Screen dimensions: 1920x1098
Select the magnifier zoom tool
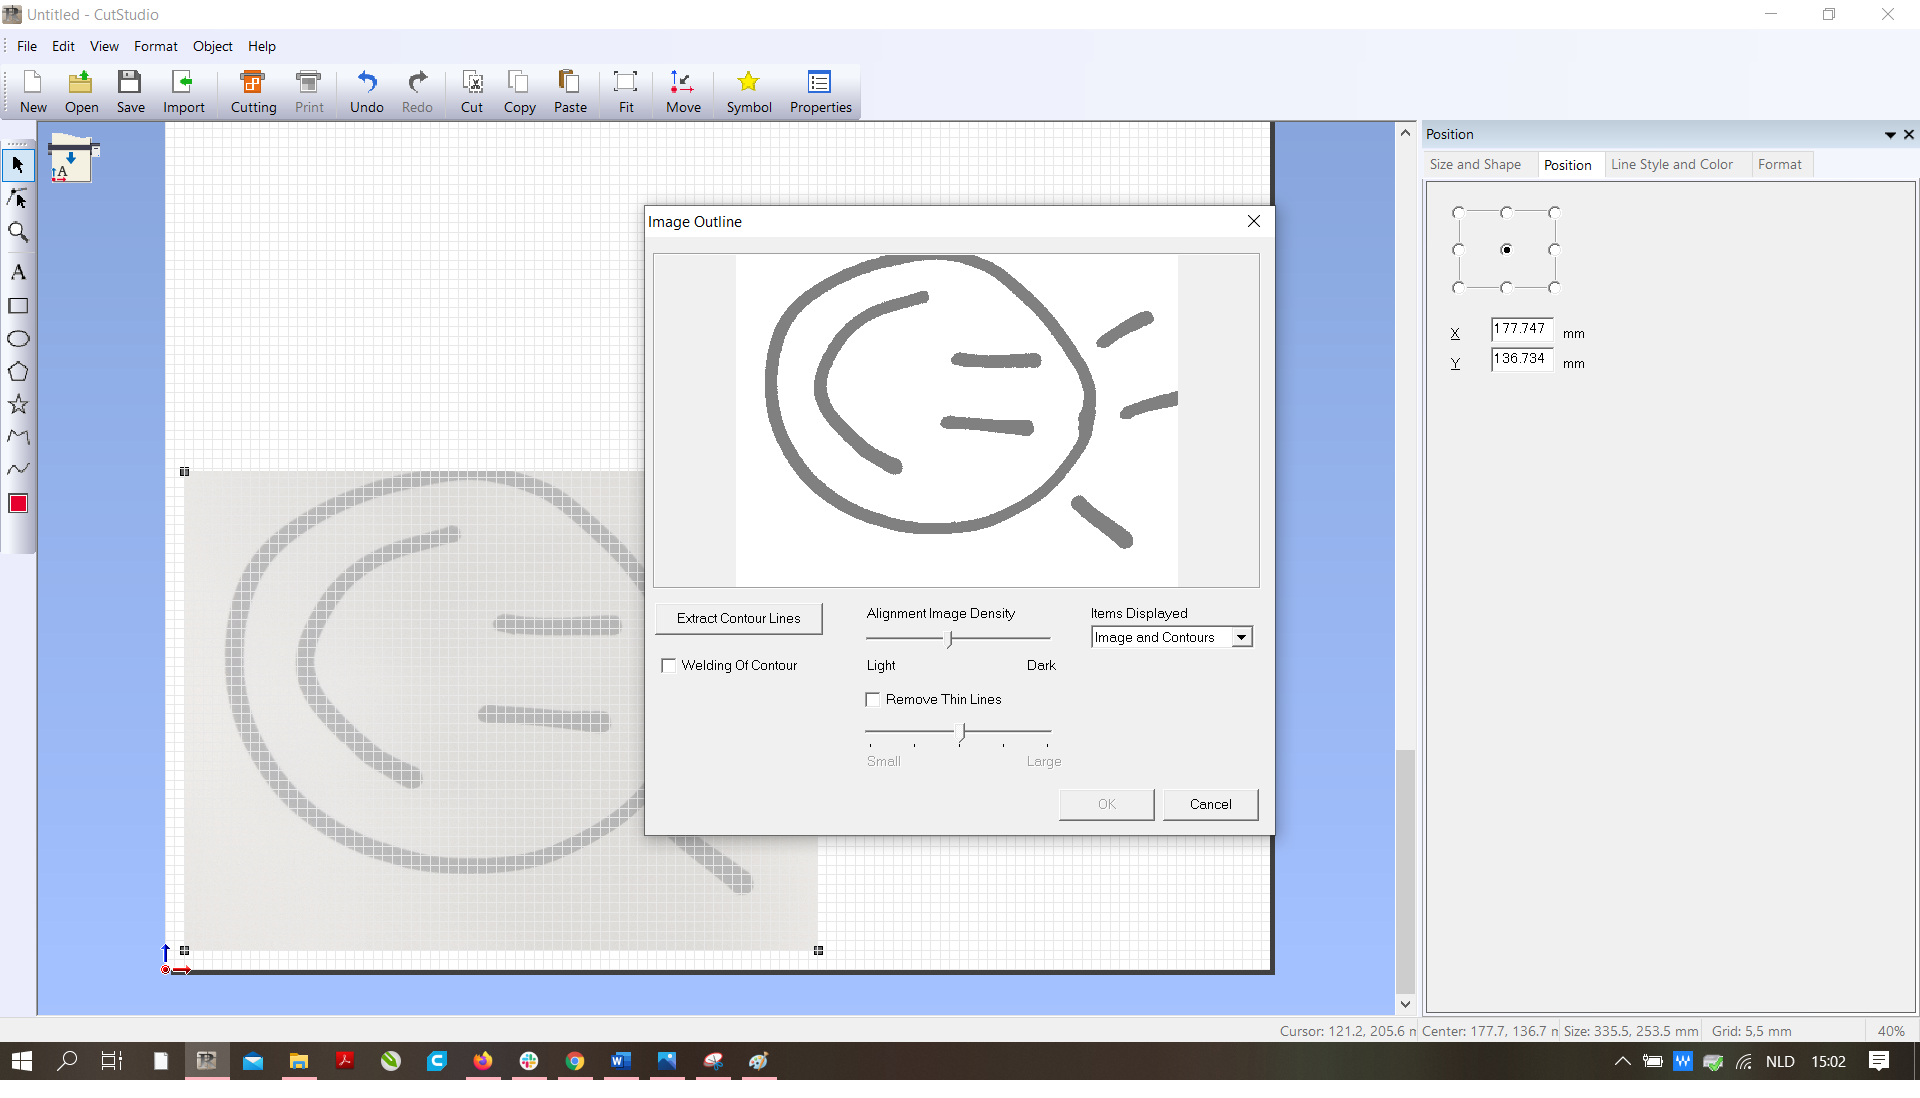[x=18, y=233]
